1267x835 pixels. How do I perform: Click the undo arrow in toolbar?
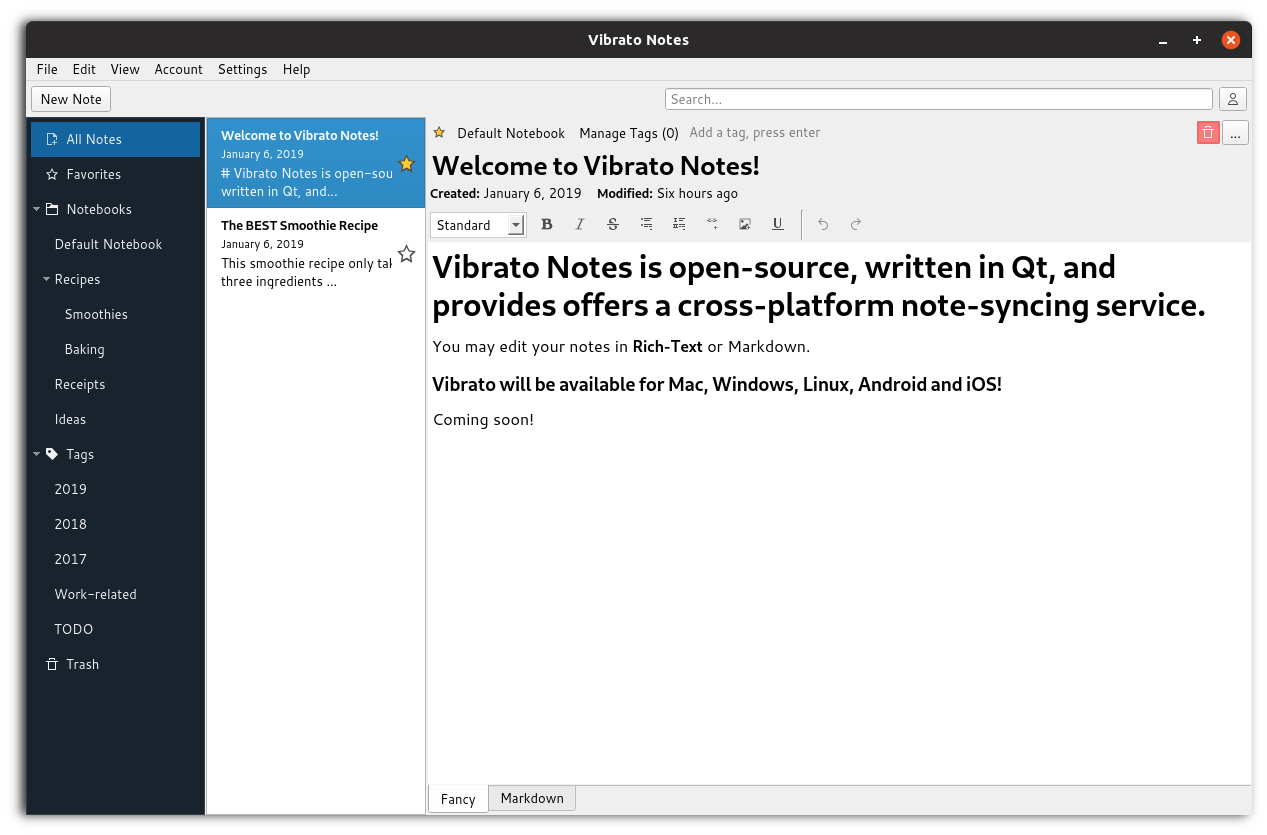[823, 225]
